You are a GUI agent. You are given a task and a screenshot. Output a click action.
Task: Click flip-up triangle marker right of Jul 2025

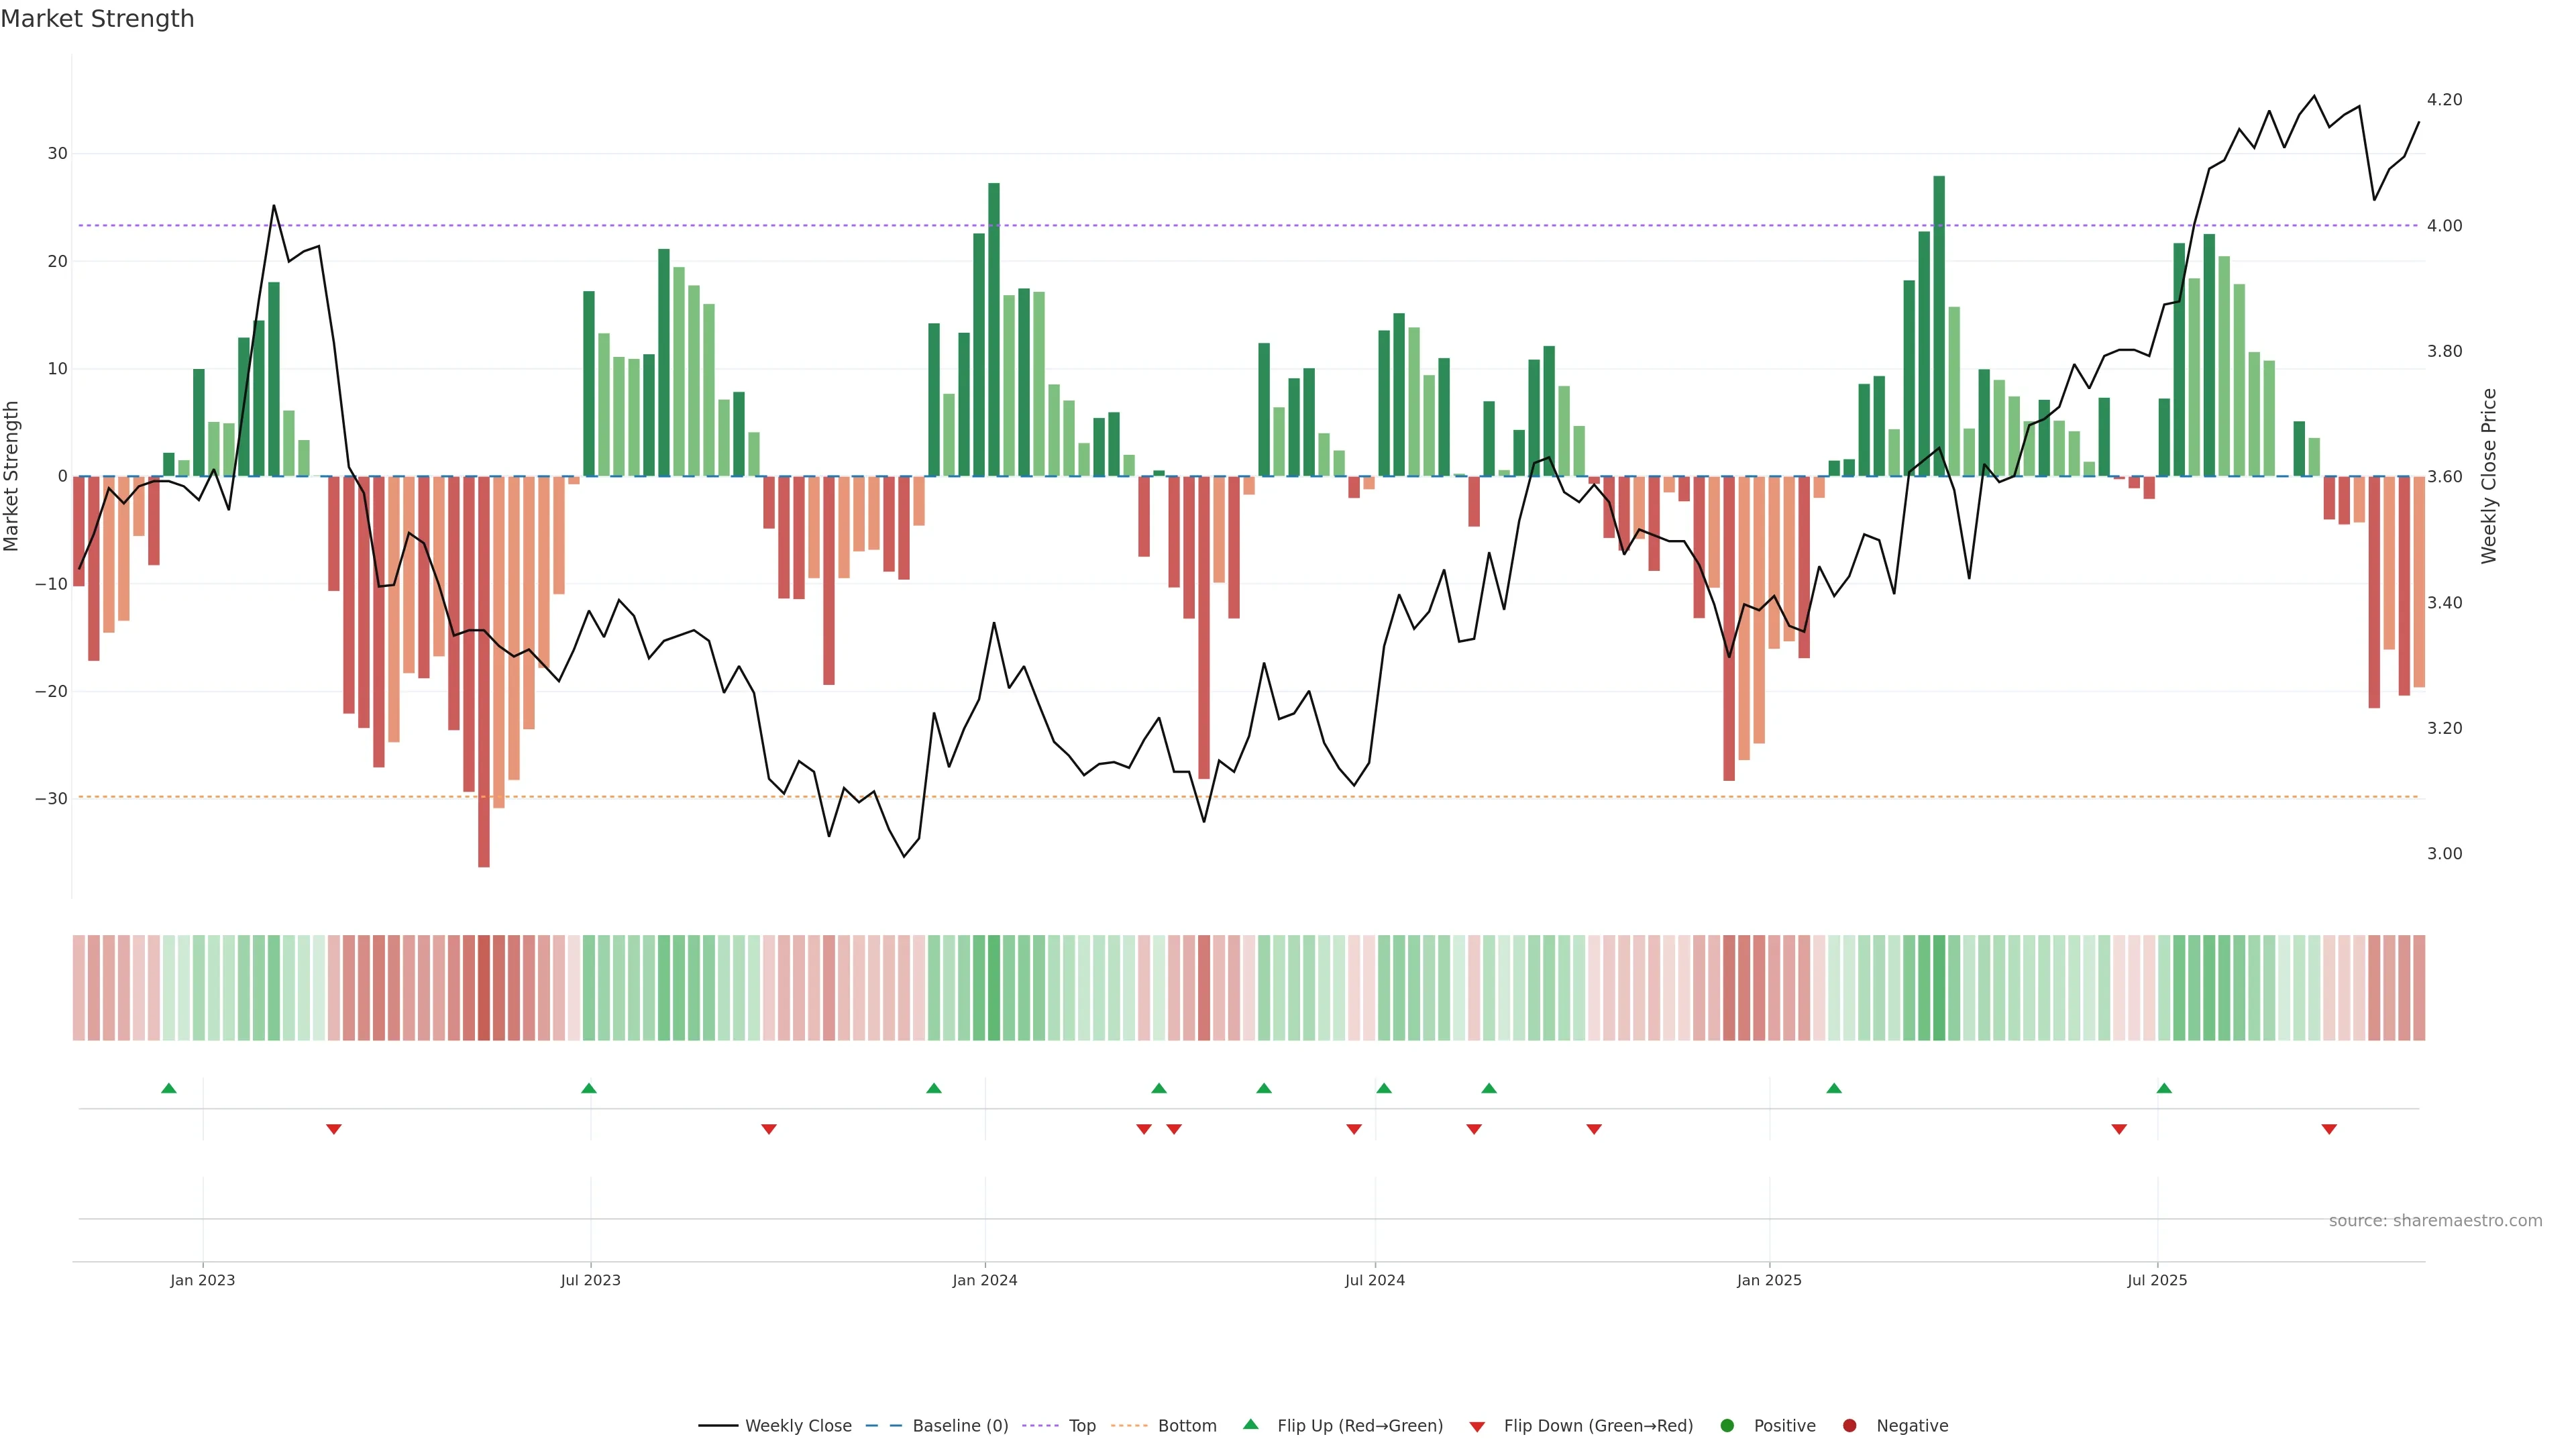tap(2164, 1088)
